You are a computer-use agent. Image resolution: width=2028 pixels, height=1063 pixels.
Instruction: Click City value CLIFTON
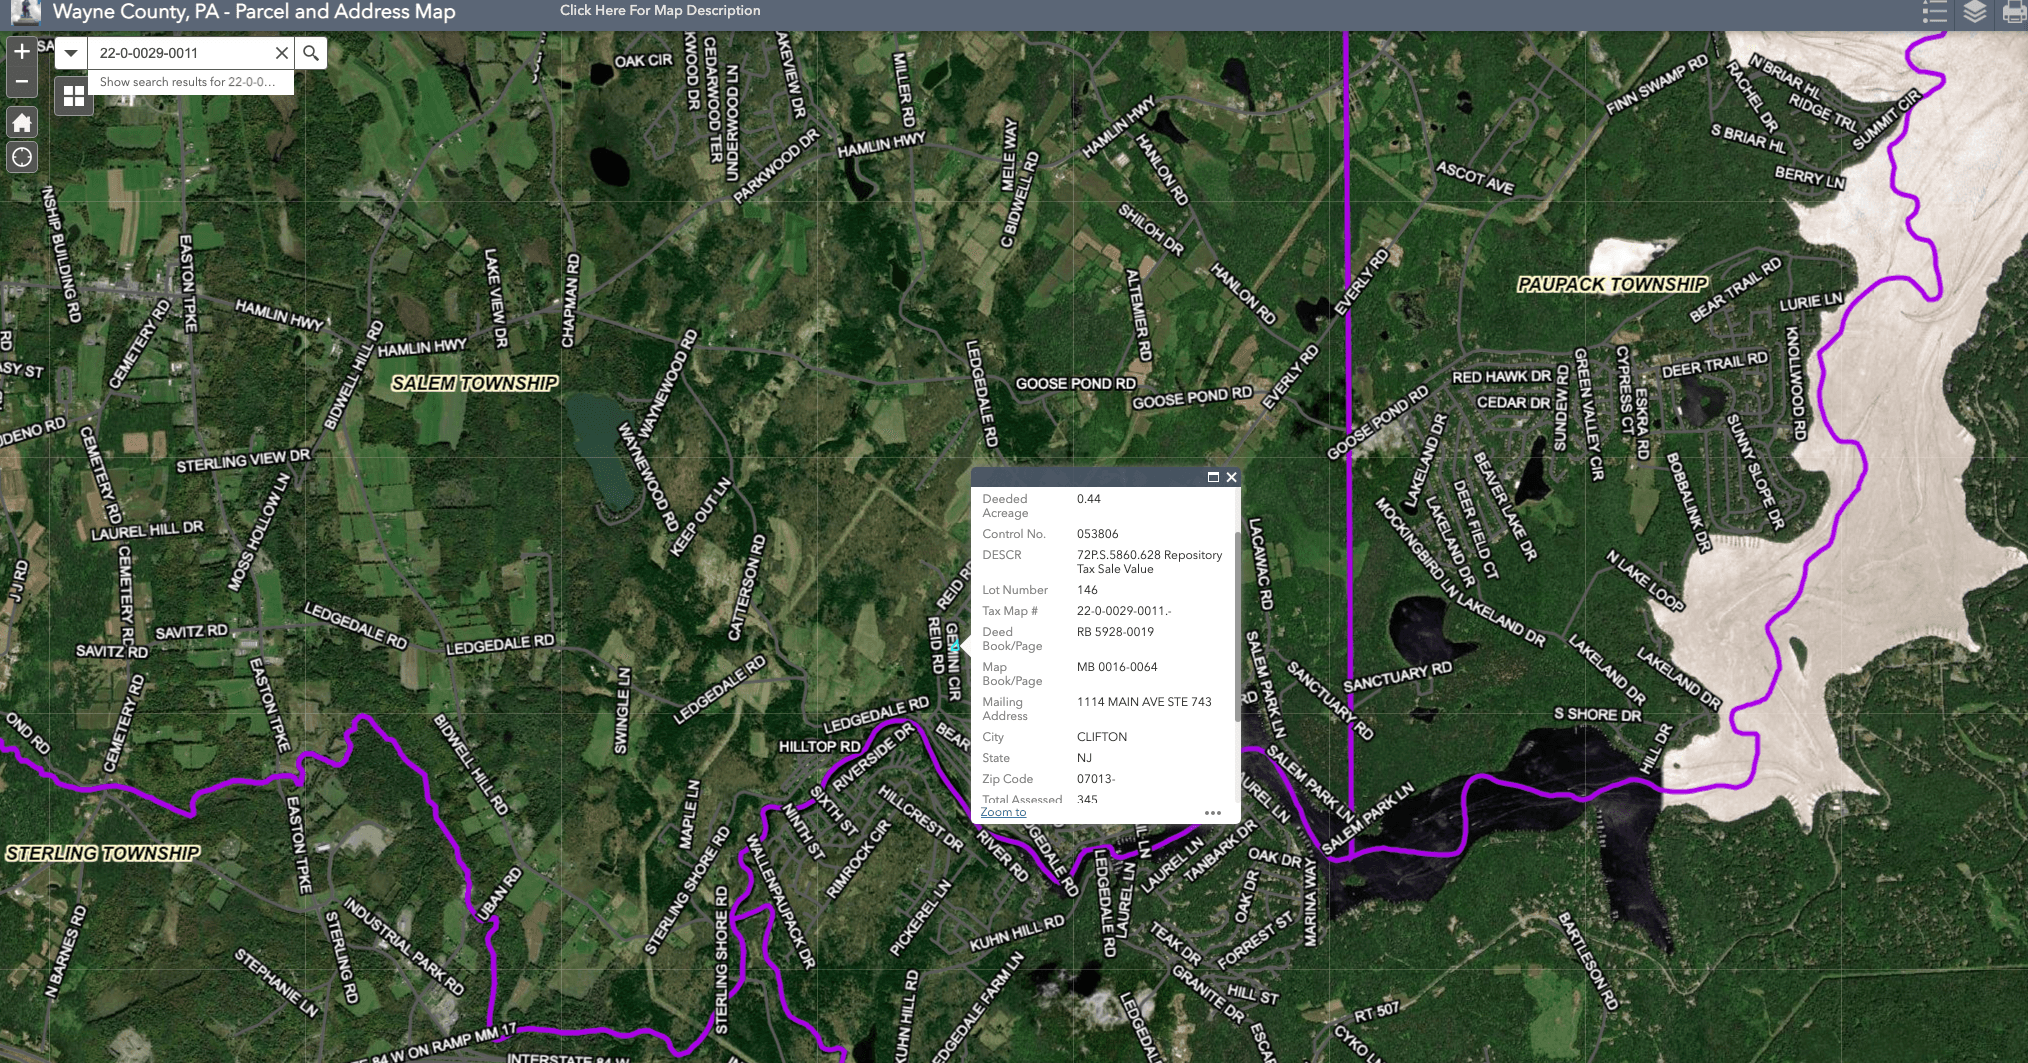[1102, 737]
